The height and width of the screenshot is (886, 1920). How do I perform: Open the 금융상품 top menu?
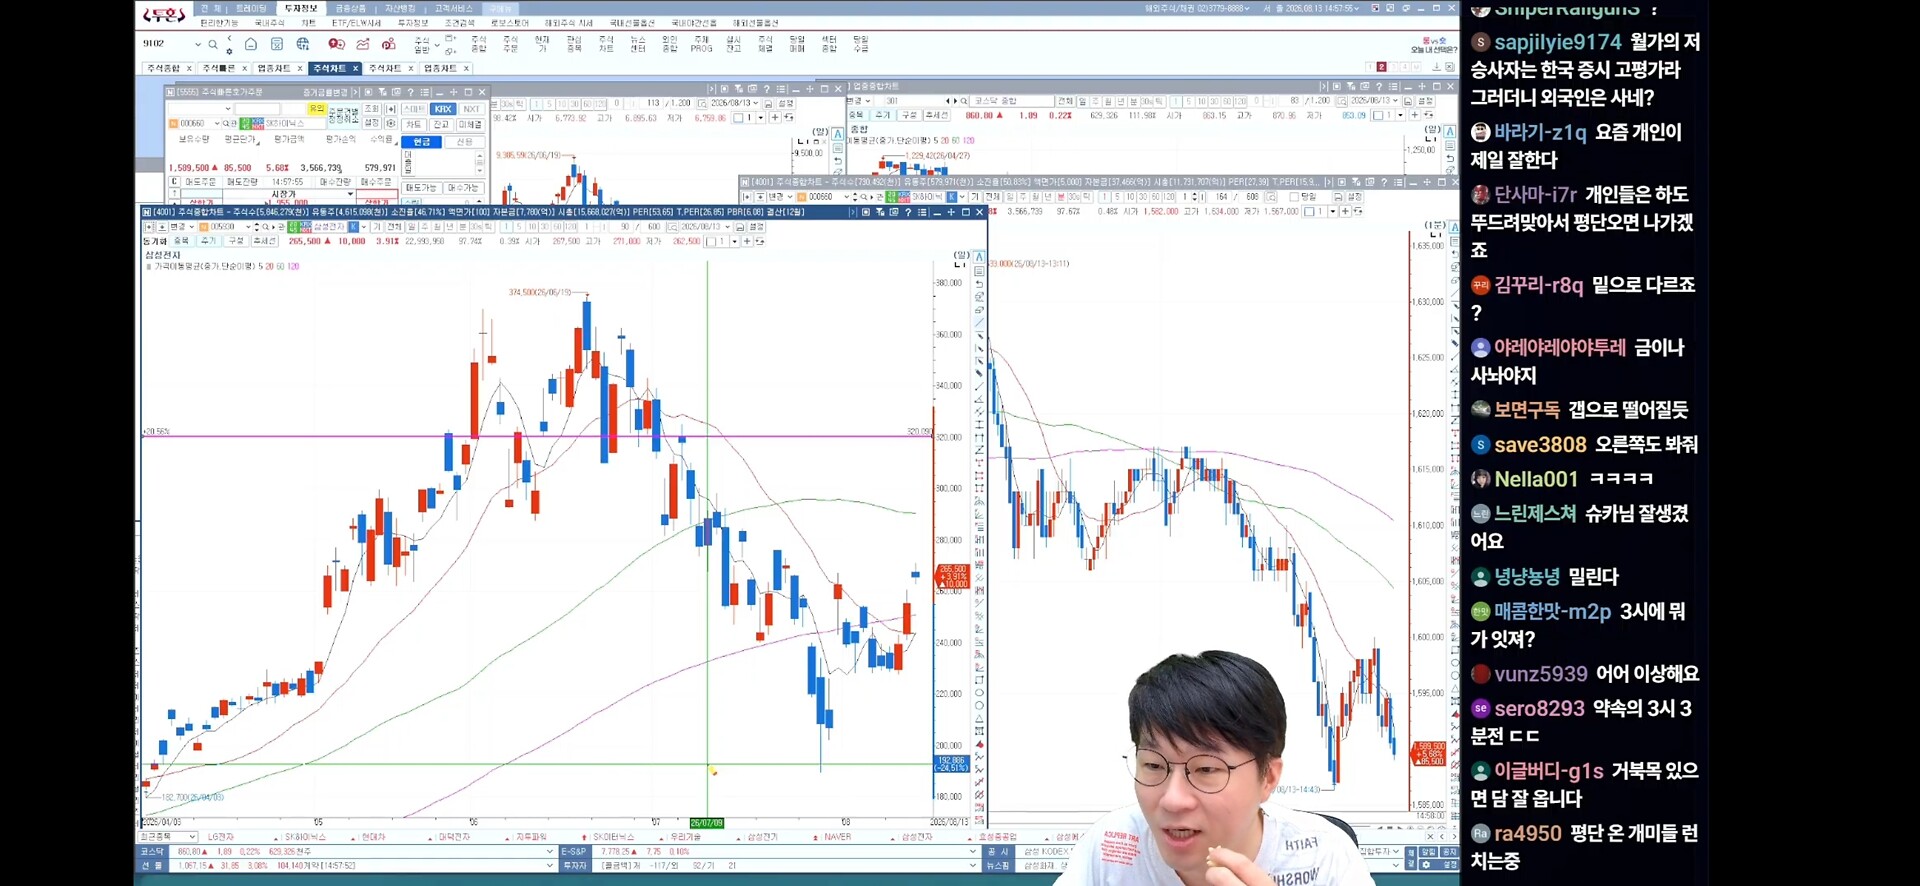tap(350, 8)
